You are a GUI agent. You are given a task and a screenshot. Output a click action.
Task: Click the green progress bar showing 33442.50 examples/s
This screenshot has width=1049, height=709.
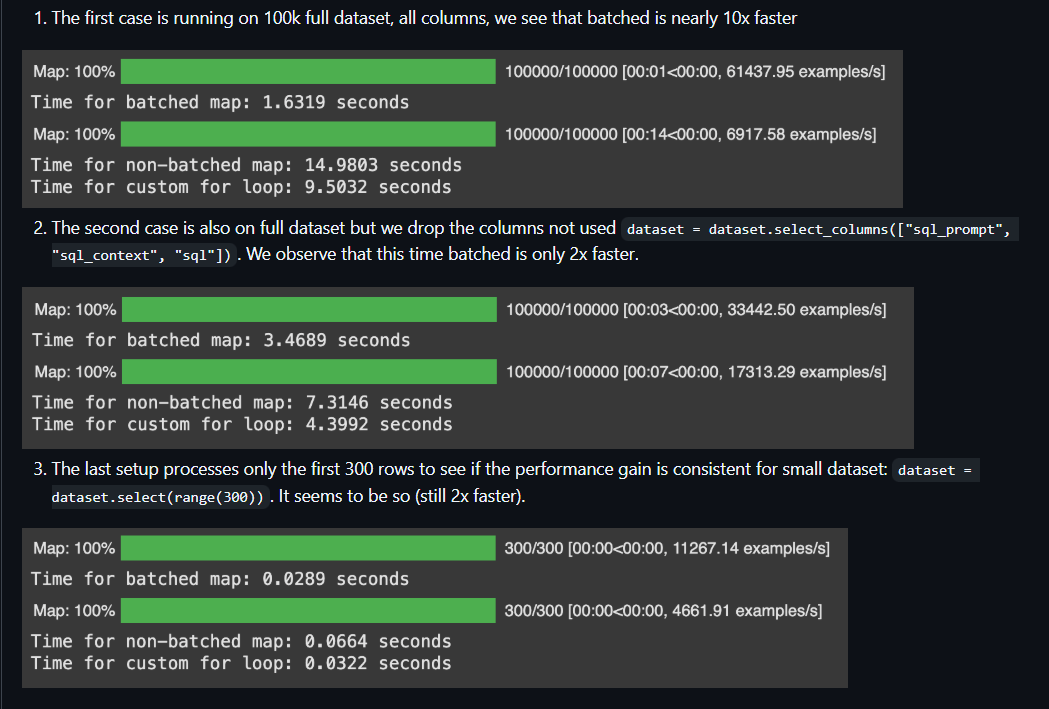coord(308,309)
